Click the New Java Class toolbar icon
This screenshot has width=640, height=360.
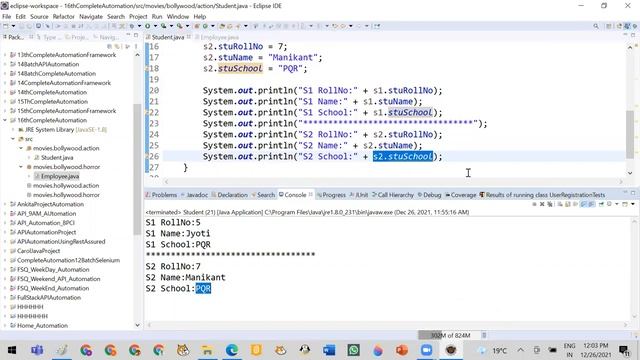[205, 26]
